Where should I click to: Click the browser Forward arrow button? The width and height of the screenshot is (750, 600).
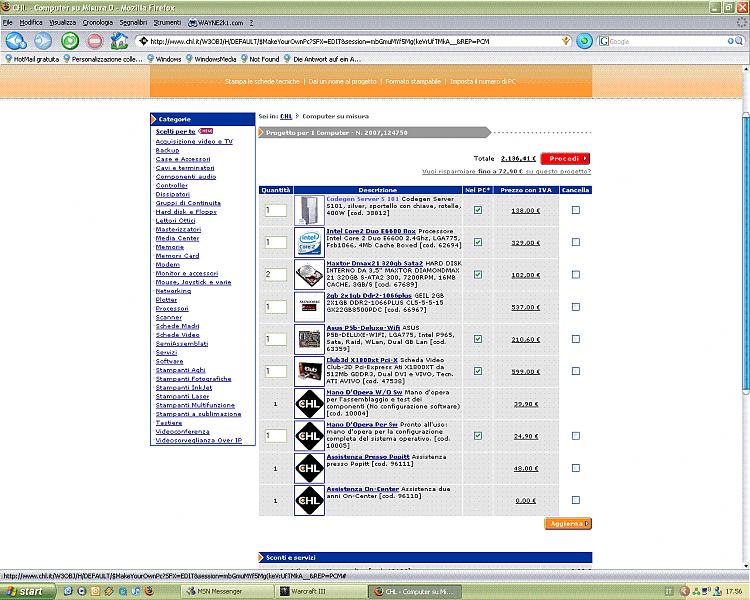pos(43,41)
